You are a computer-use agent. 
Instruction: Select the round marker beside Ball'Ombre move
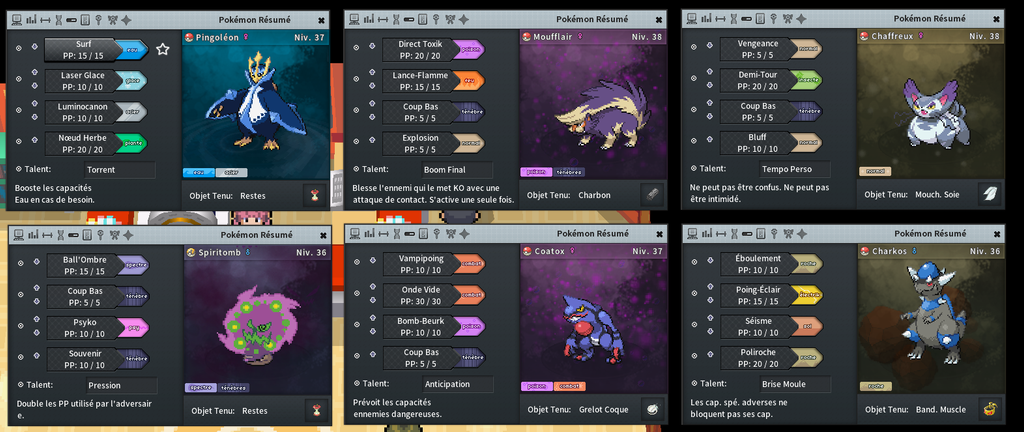(21, 264)
